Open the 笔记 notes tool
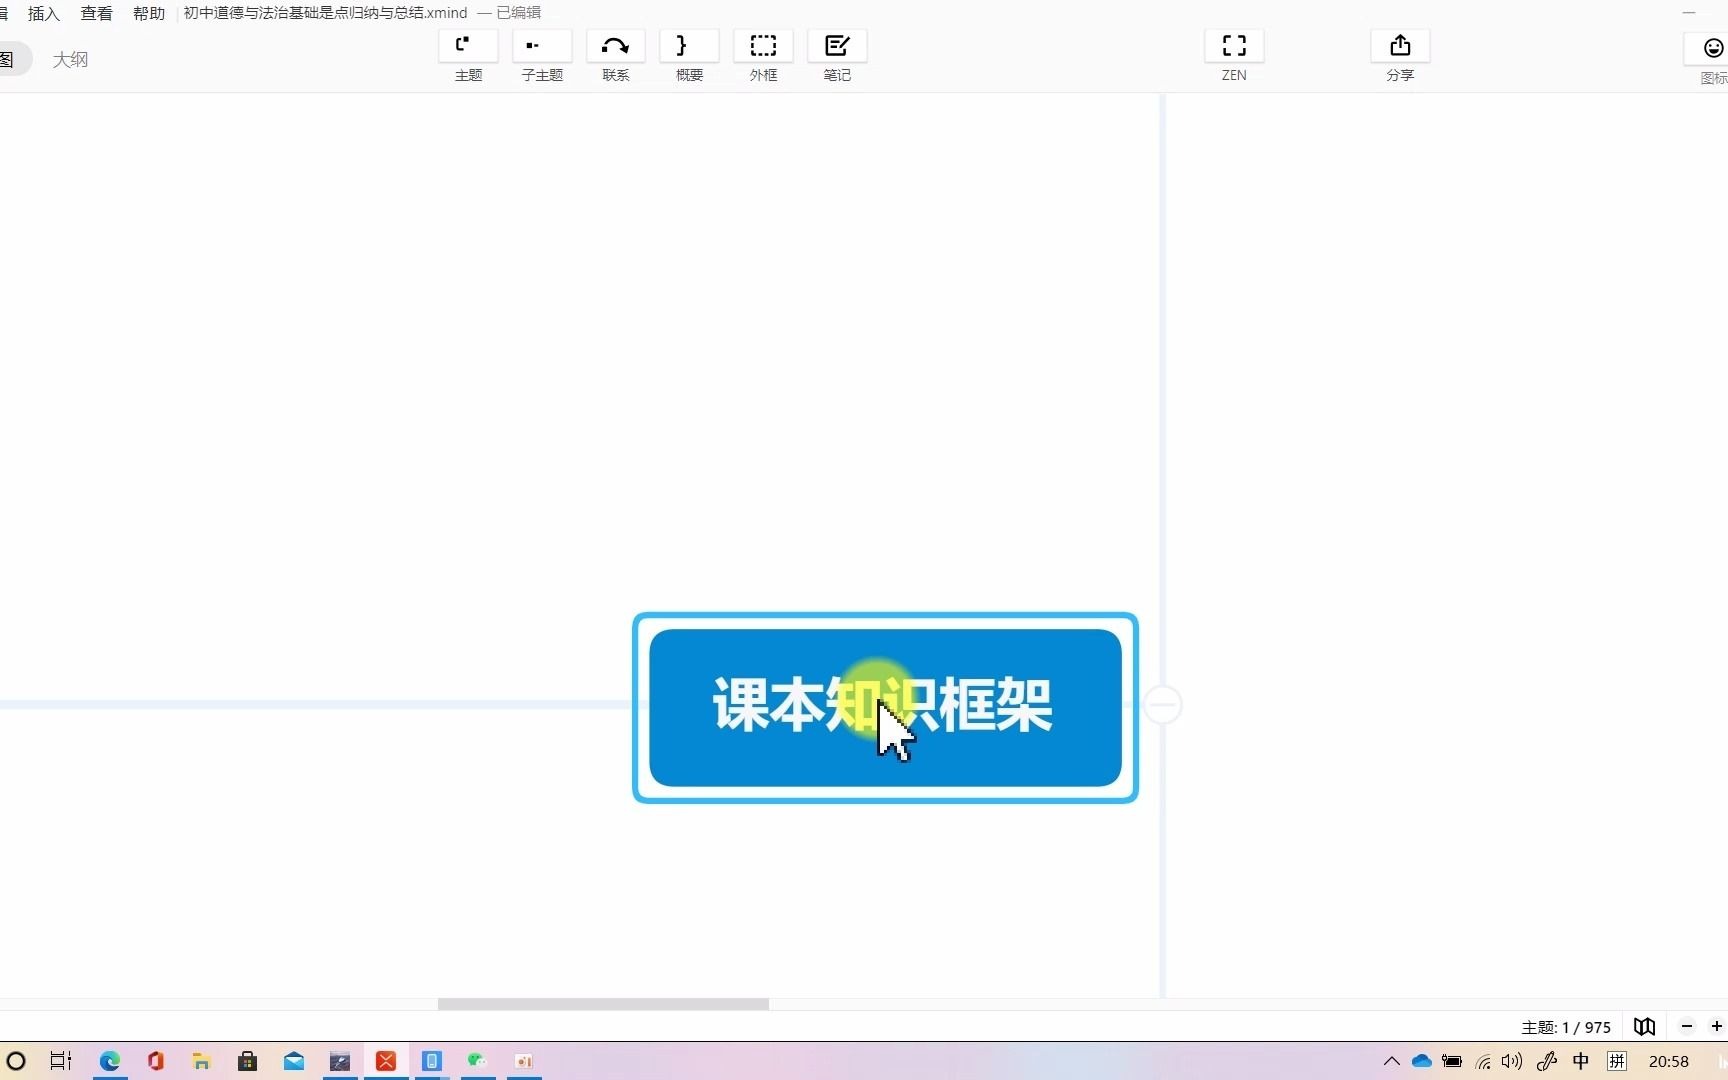 coord(837,57)
